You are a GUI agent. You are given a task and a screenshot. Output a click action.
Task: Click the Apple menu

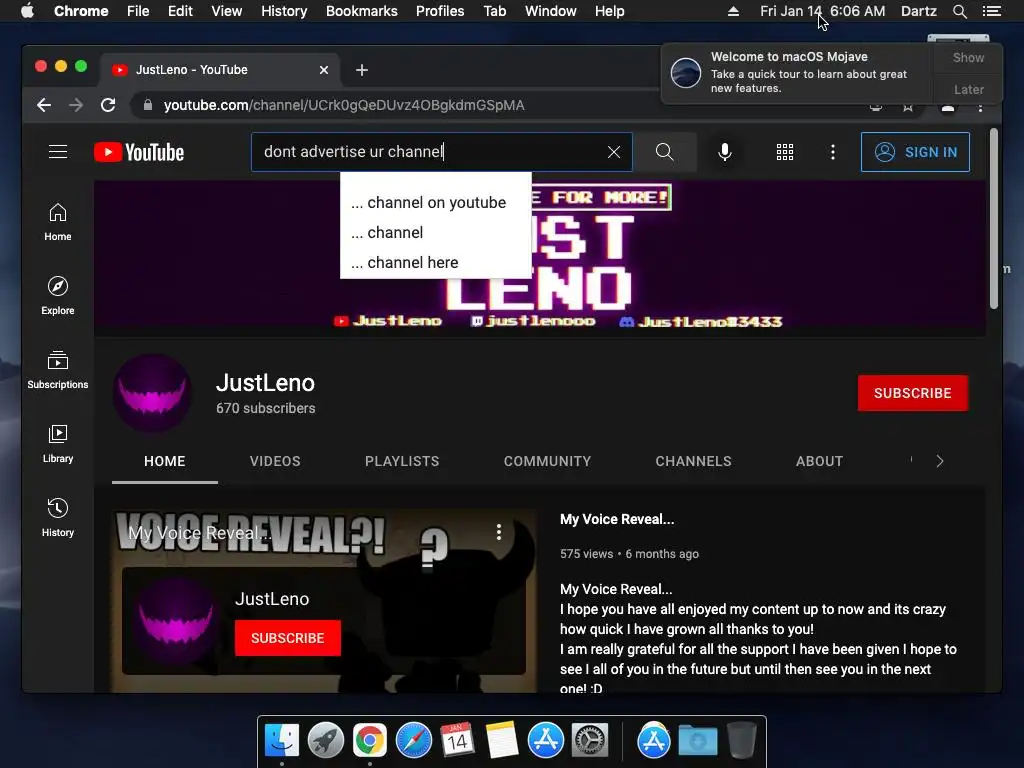(27, 11)
